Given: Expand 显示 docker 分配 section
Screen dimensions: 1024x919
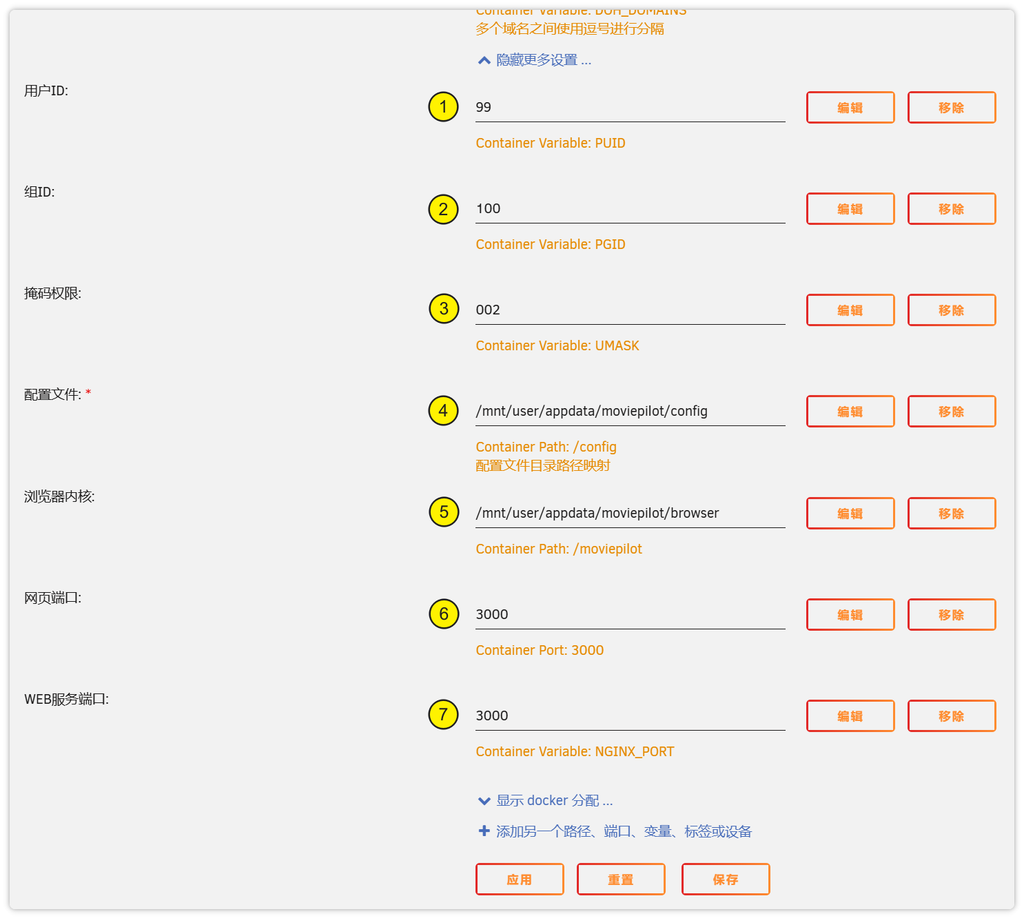Looking at the screenshot, I should click(x=554, y=801).
